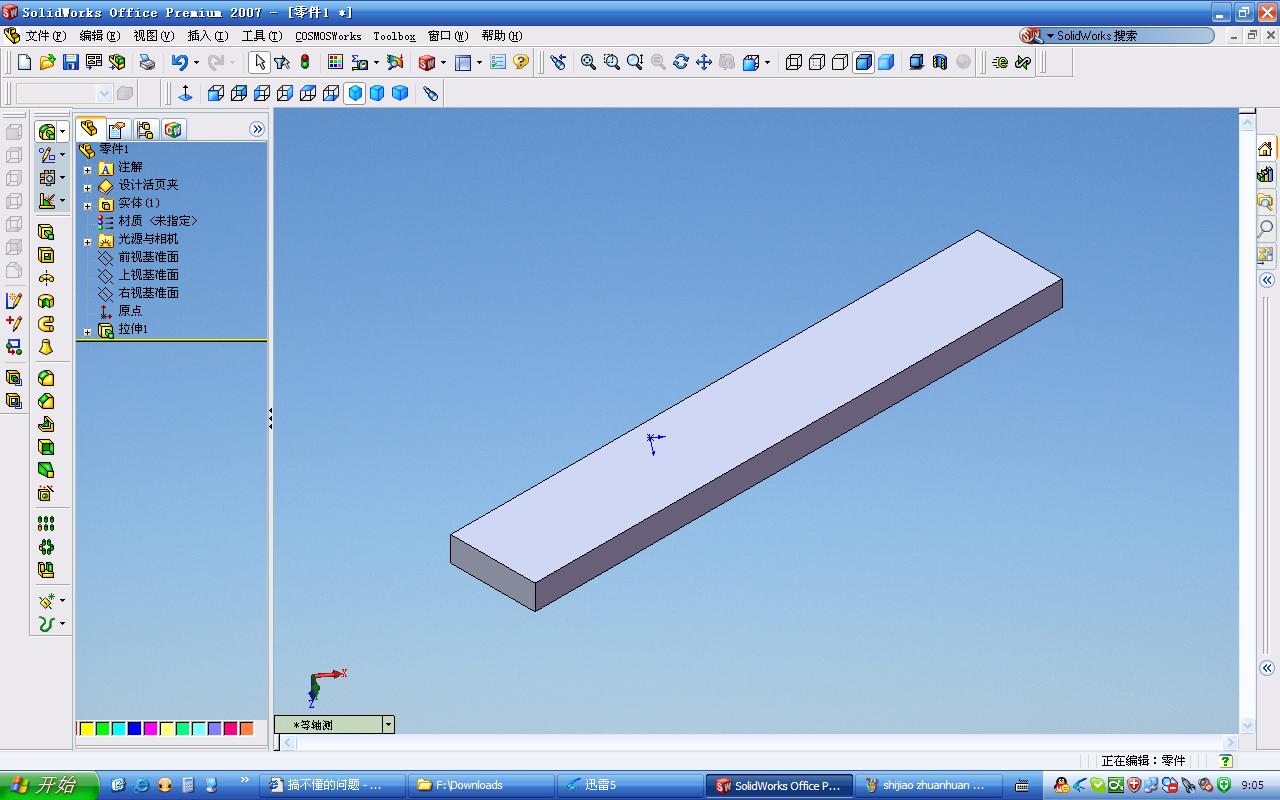Click the Zoom to Fit magnifier icon
Viewport: 1280px width, 800px height.
pyautogui.click(x=588, y=62)
